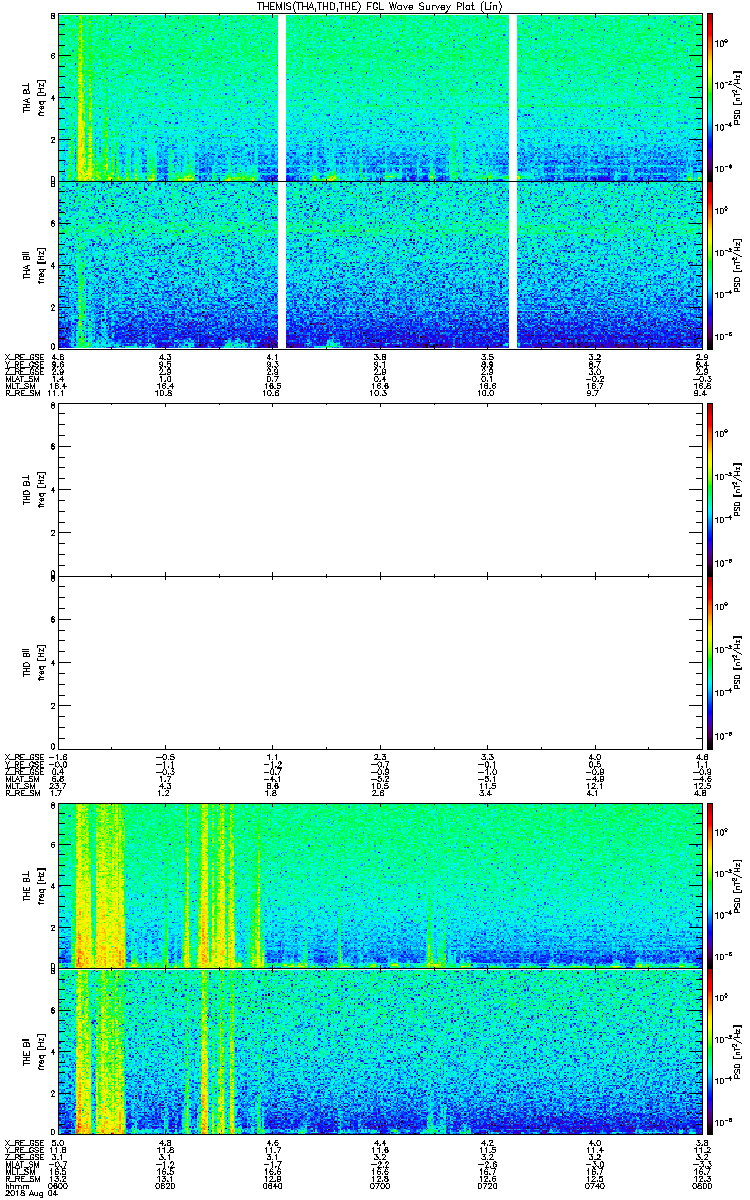This screenshot has height=1200, width=750.
Task: Select the 'THA B⊥' y-axis label
Action: coord(29,99)
